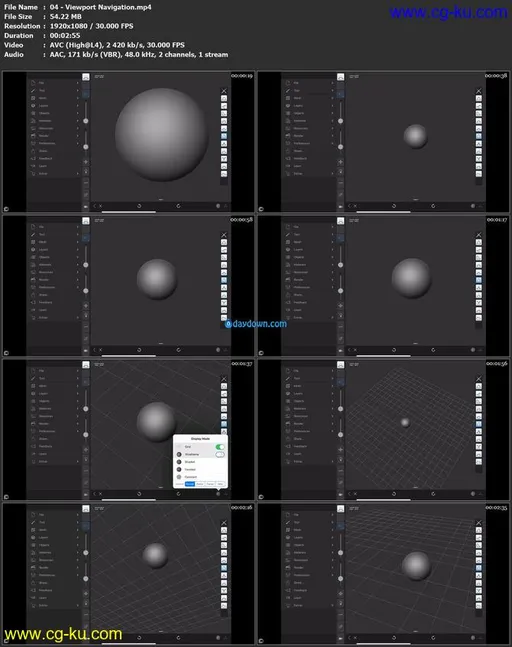Viewport: 512px width, 647px height.
Task: Enable the Wireframe switch in Display Mode popup
Action: click(220, 454)
